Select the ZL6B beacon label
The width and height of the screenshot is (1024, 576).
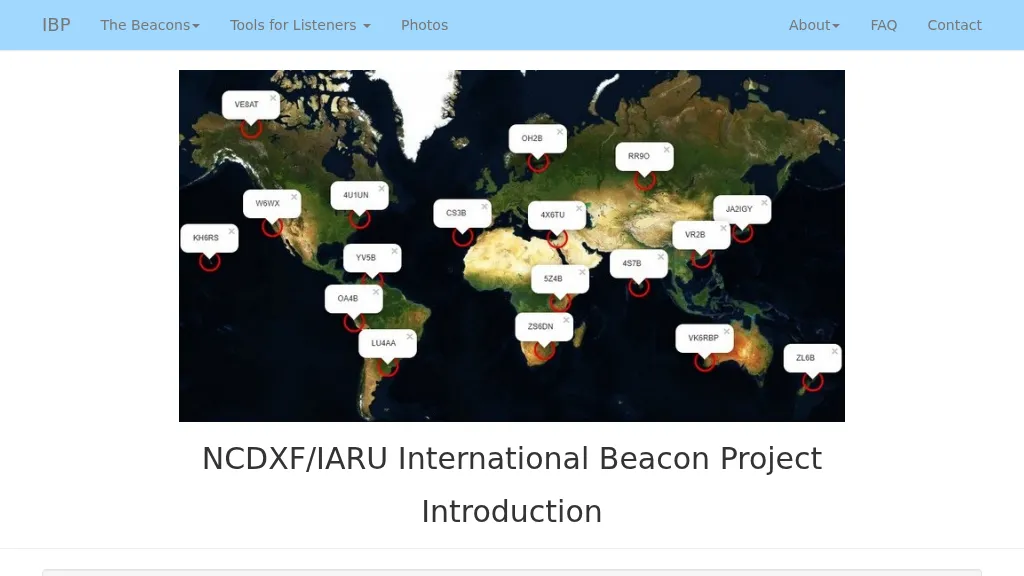pos(805,358)
